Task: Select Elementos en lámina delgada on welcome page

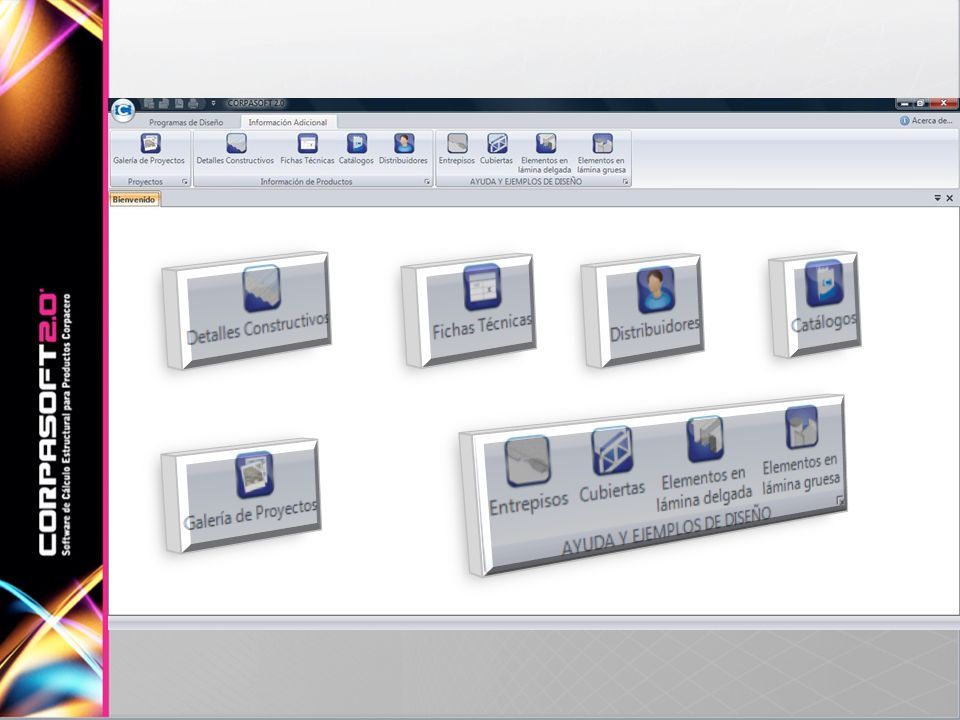Action: (x=704, y=463)
